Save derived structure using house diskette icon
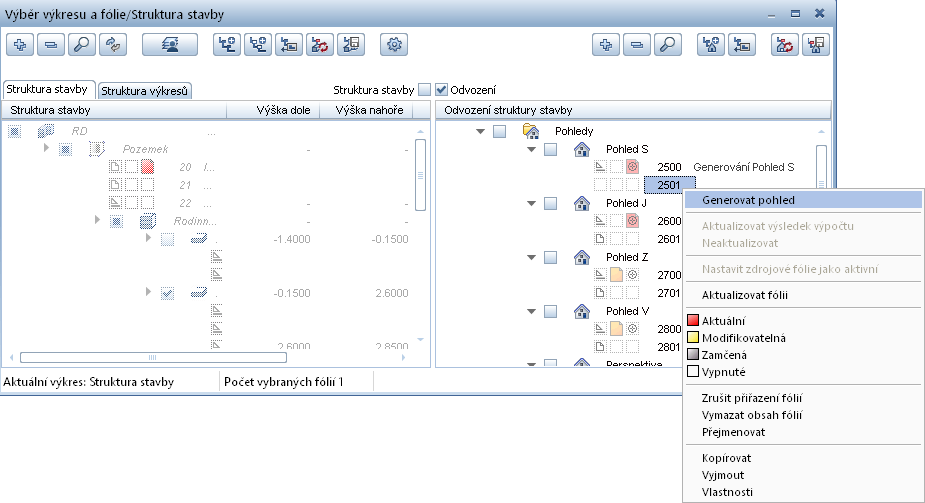 click(816, 45)
